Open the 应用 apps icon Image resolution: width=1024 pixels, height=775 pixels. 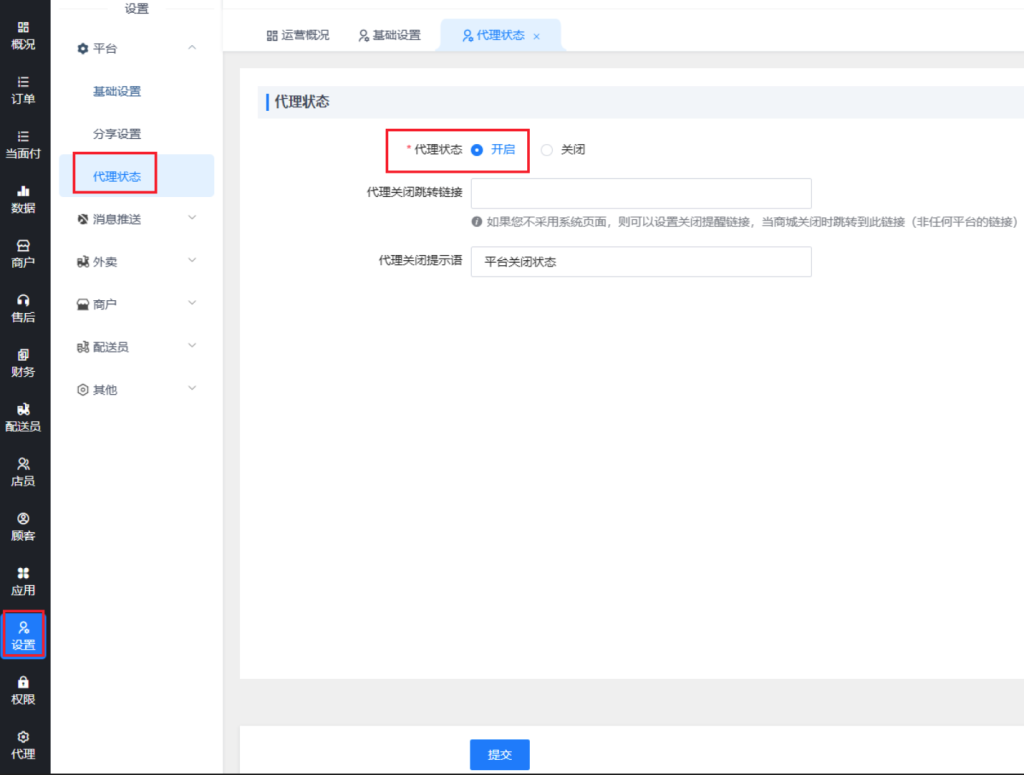(23, 581)
